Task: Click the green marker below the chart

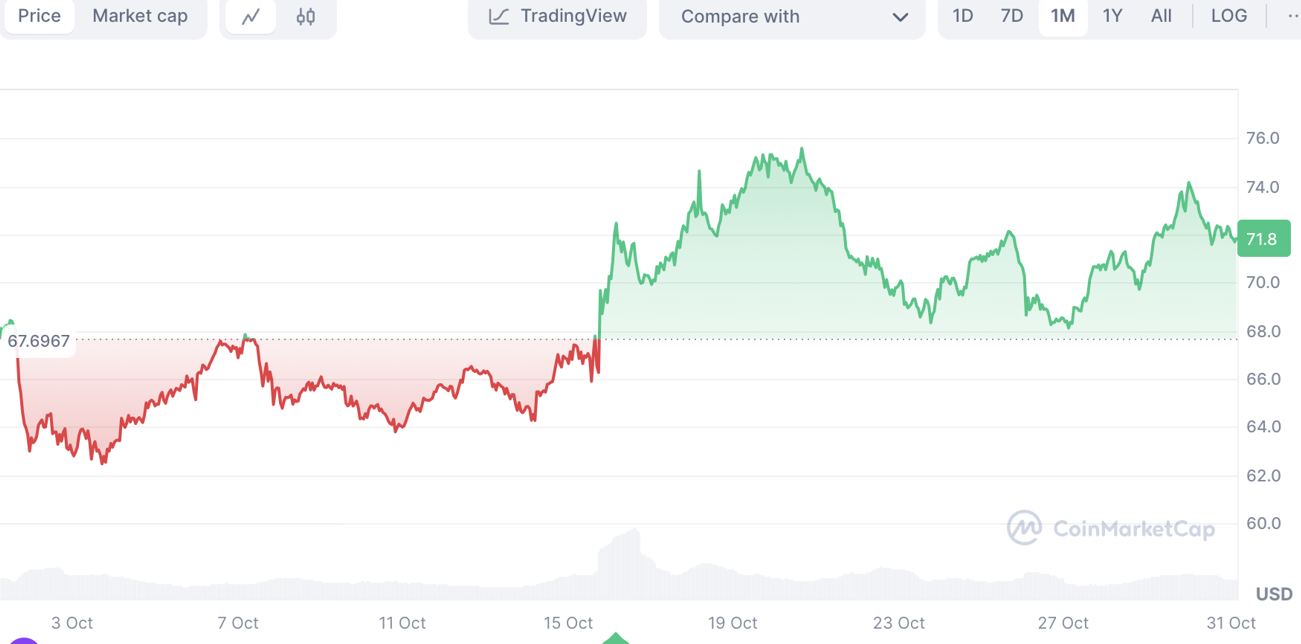Action: pyautogui.click(x=616, y=638)
